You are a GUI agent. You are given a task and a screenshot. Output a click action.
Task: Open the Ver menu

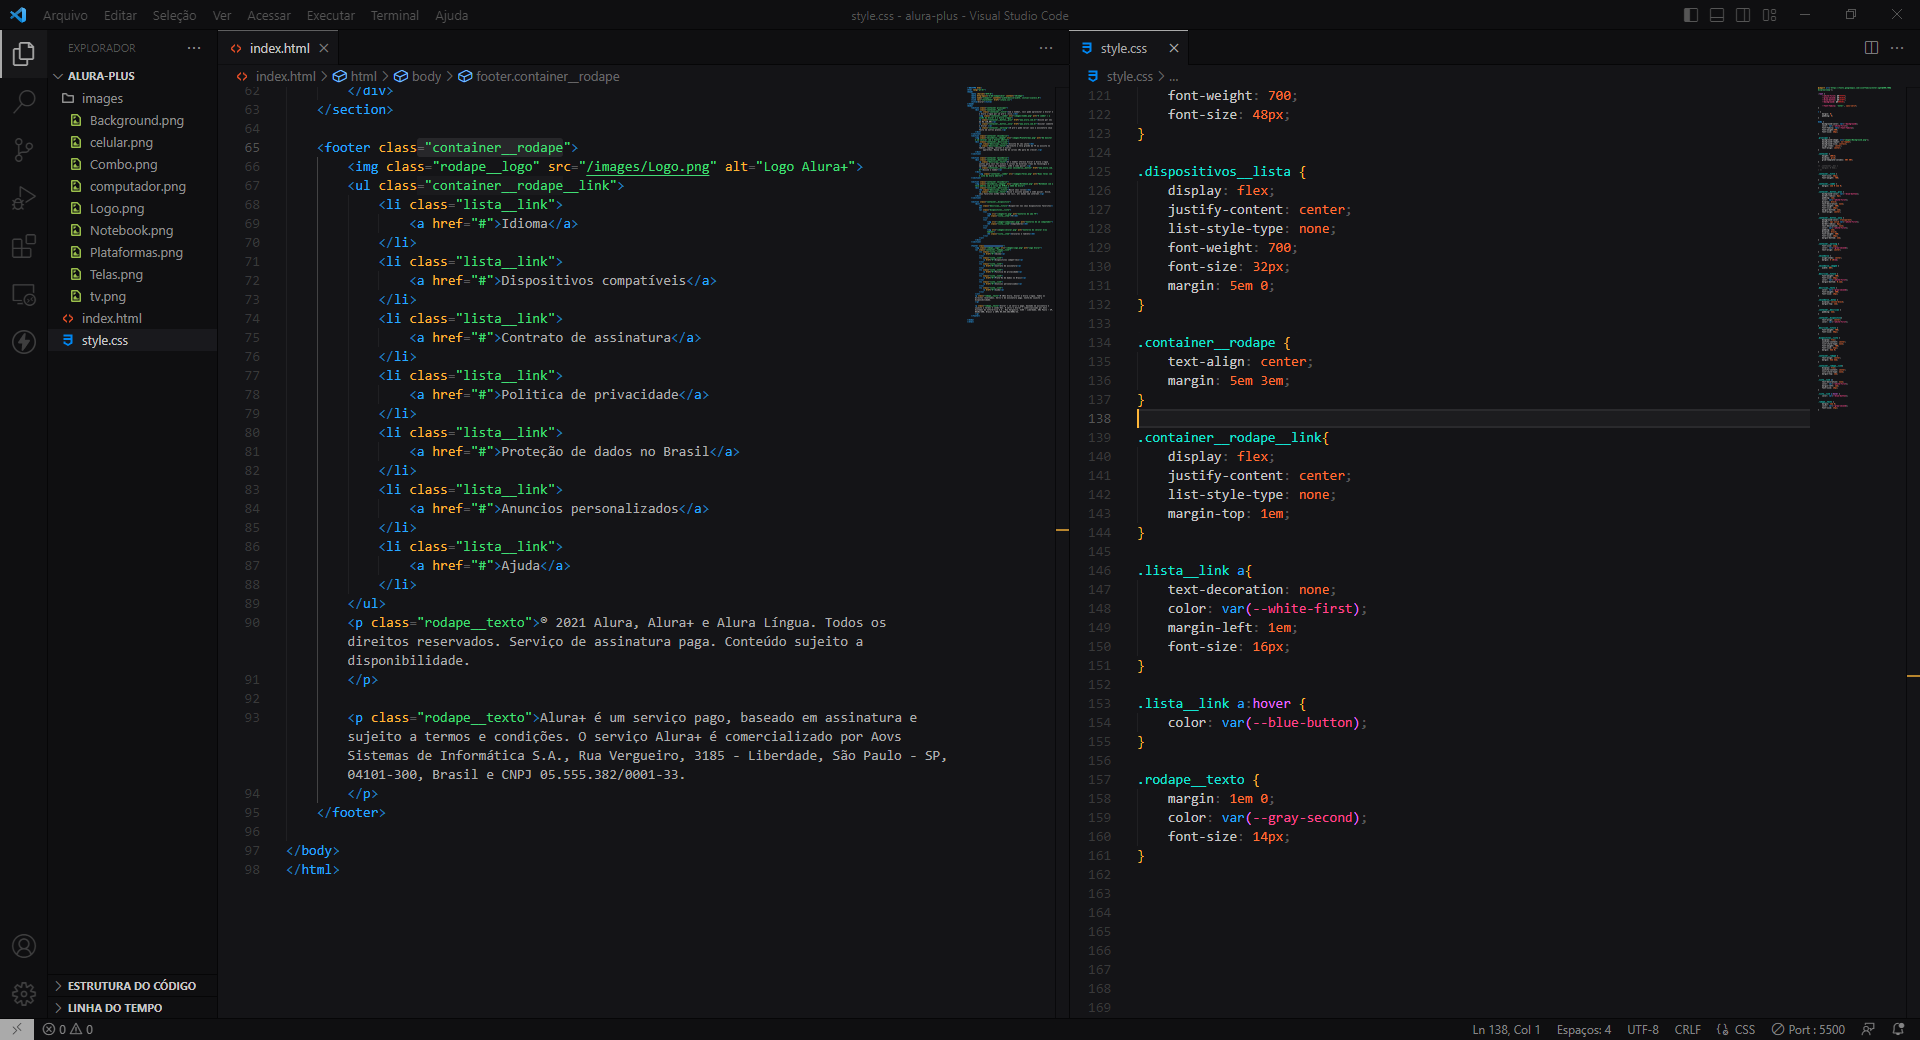pyautogui.click(x=222, y=15)
